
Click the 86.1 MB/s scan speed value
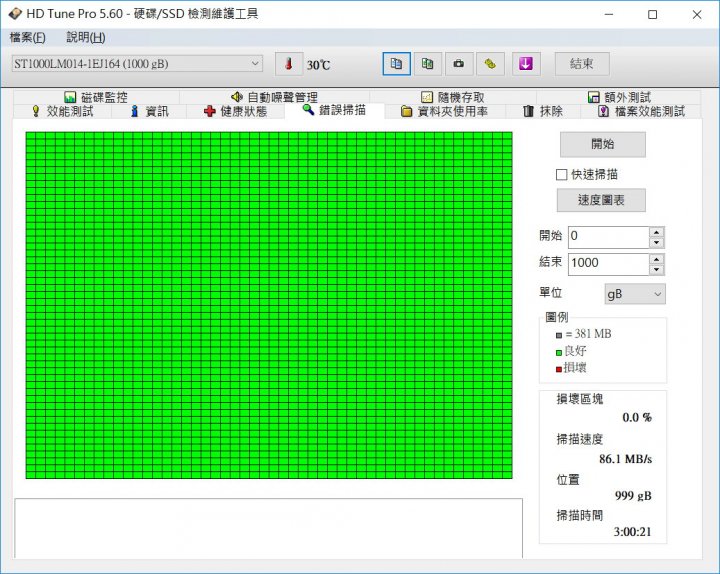pyautogui.click(x=625, y=459)
